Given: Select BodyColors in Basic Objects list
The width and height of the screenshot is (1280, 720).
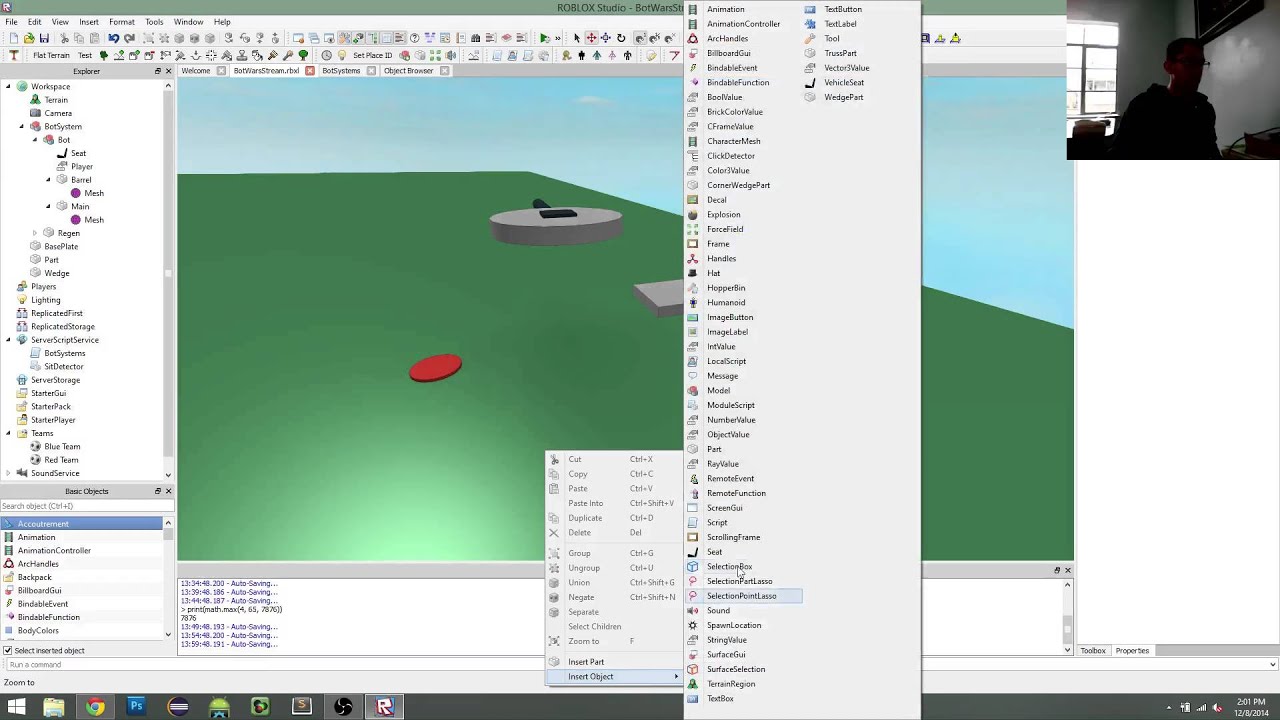Looking at the screenshot, I should click(38, 630).
